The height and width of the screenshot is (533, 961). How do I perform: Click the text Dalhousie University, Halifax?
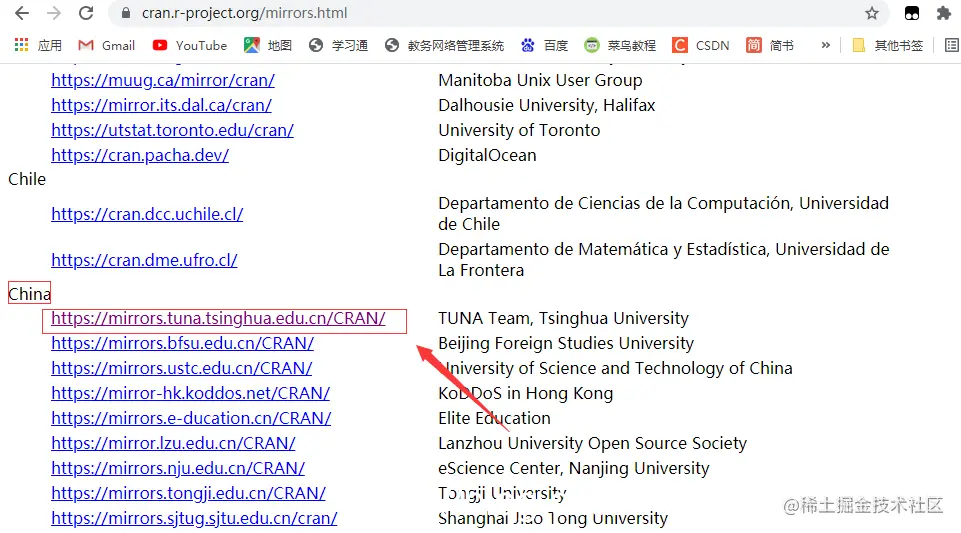[547, 105]
